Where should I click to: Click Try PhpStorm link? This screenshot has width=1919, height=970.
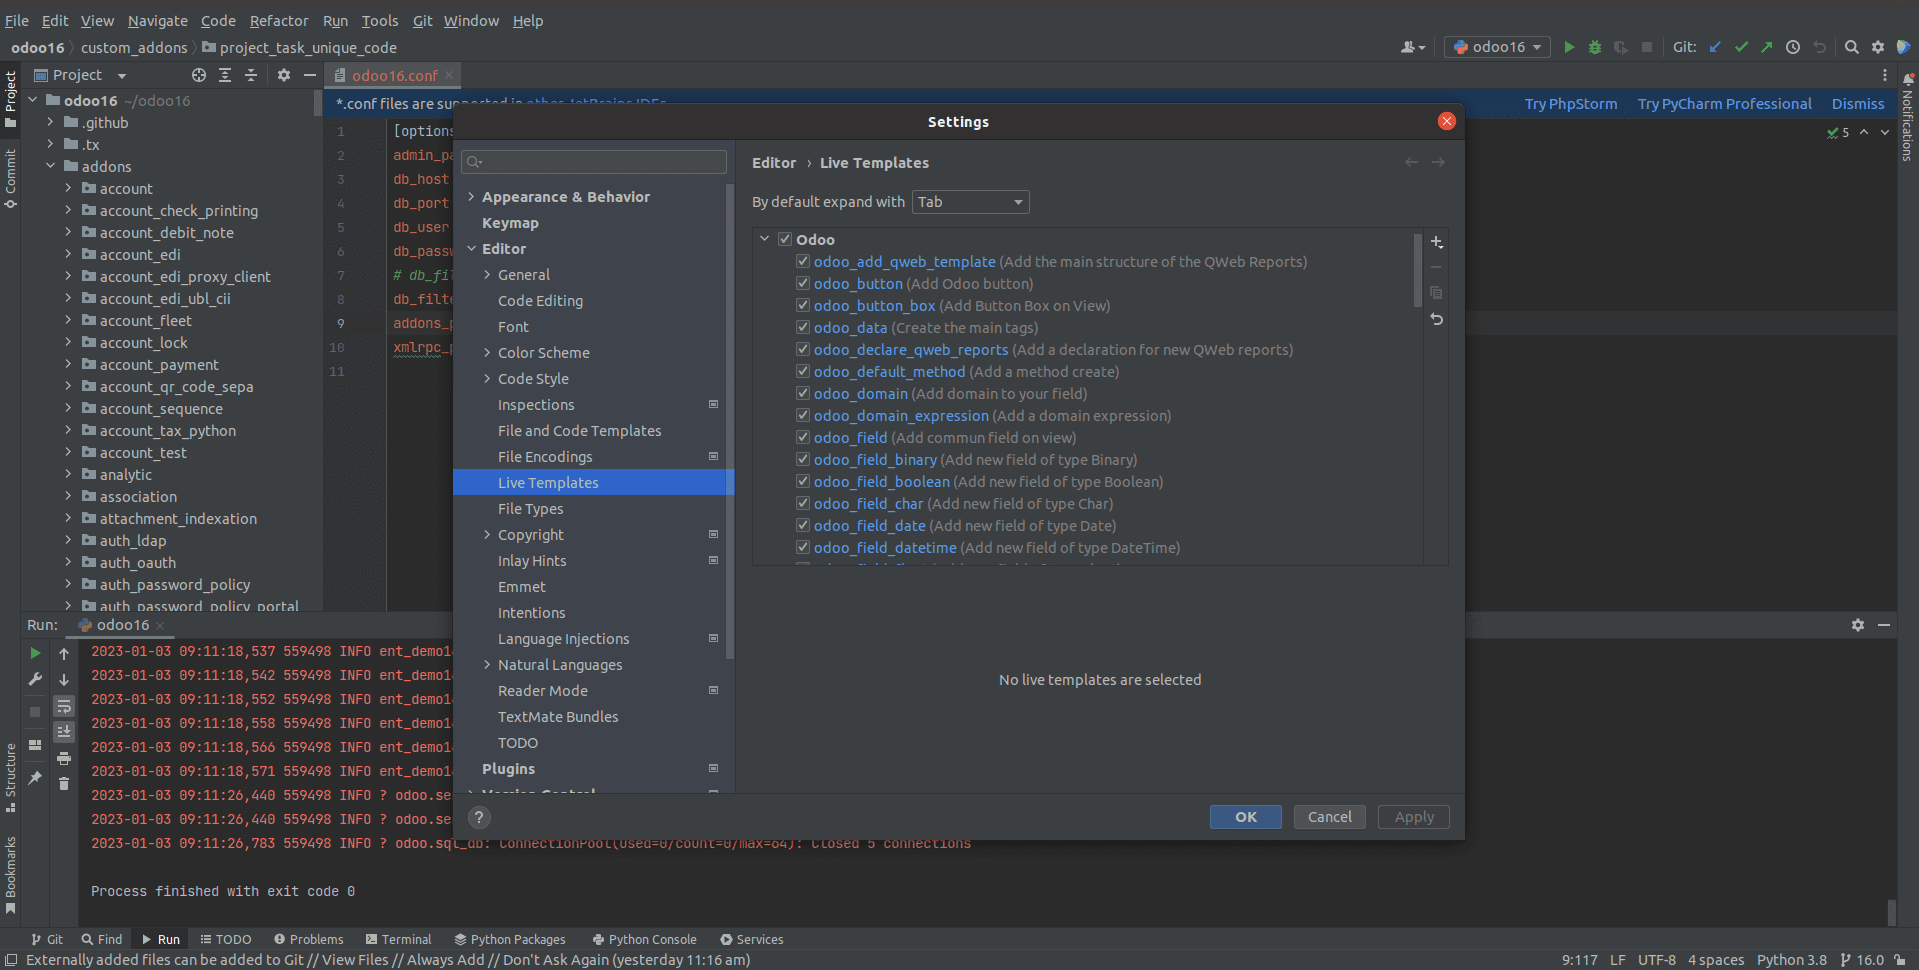pos(1571,104)
